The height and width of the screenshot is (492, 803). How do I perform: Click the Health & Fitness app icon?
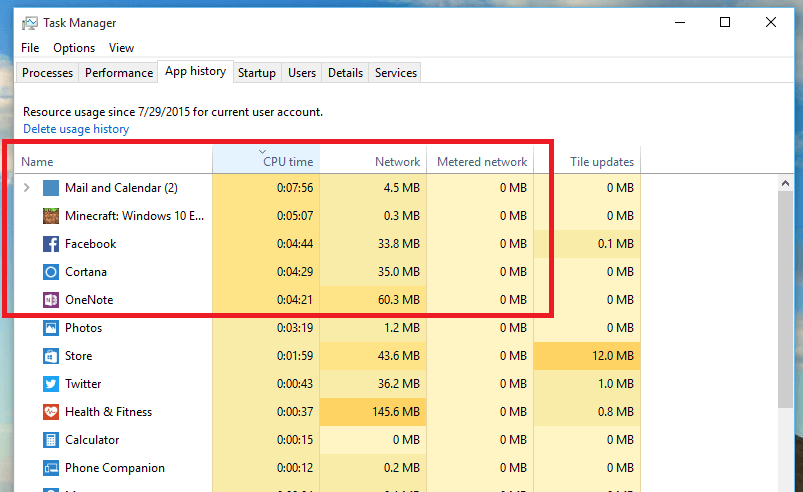[51, 412]
